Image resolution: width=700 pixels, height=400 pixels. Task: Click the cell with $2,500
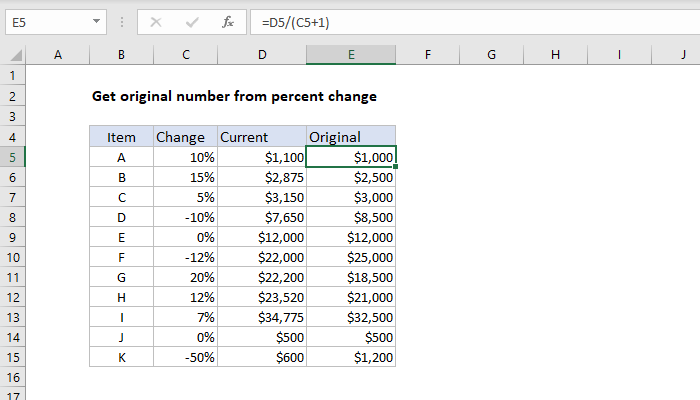pos(351,177)
